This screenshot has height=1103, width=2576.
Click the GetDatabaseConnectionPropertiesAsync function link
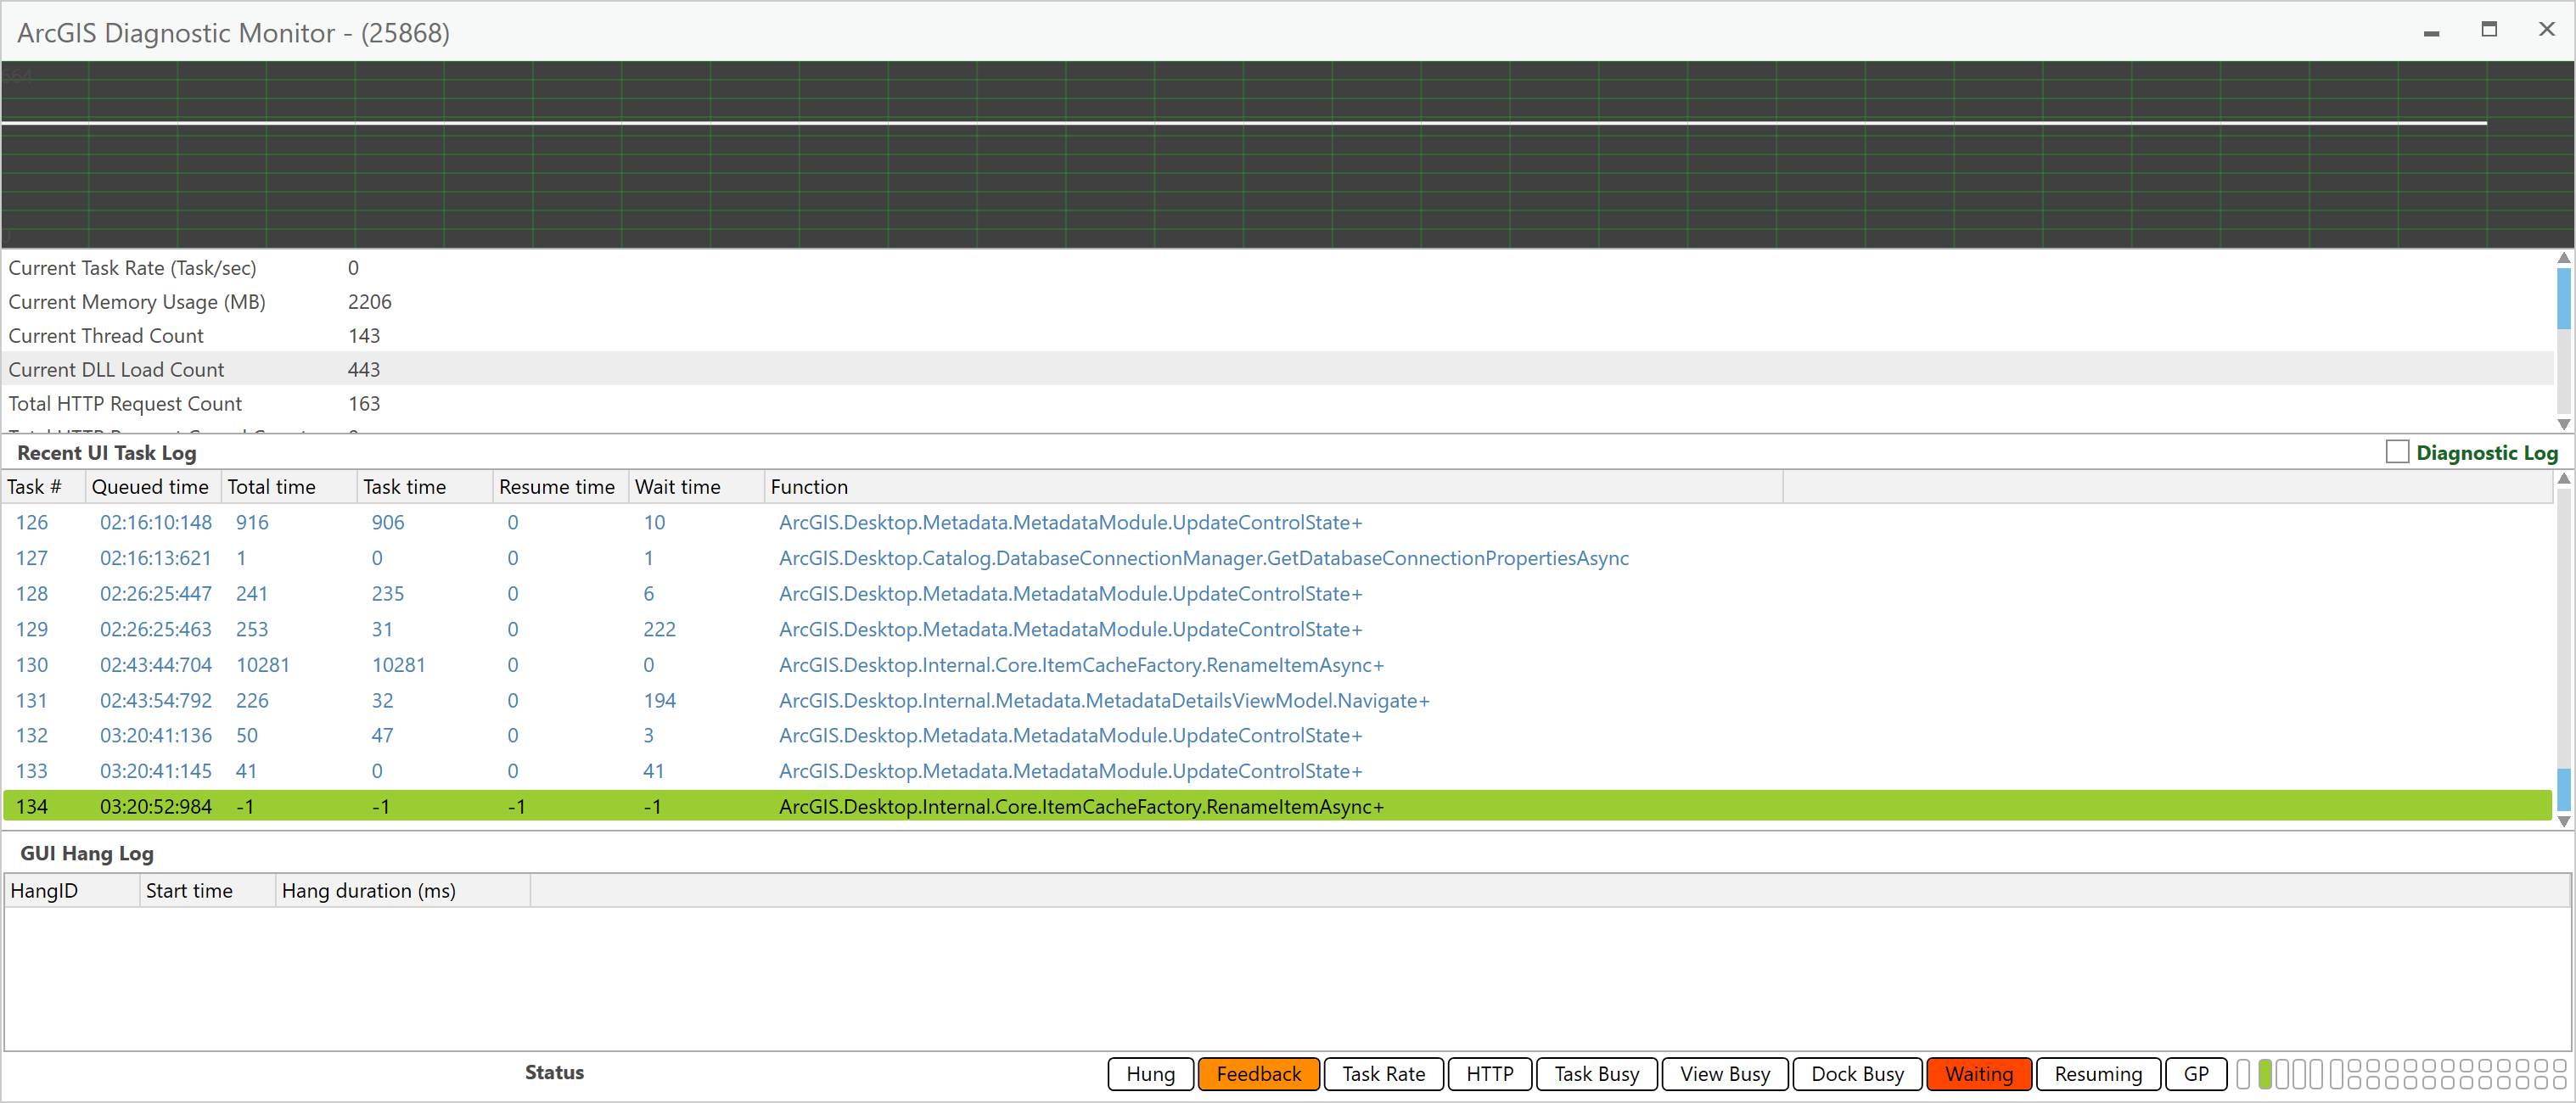[1203, 558]
